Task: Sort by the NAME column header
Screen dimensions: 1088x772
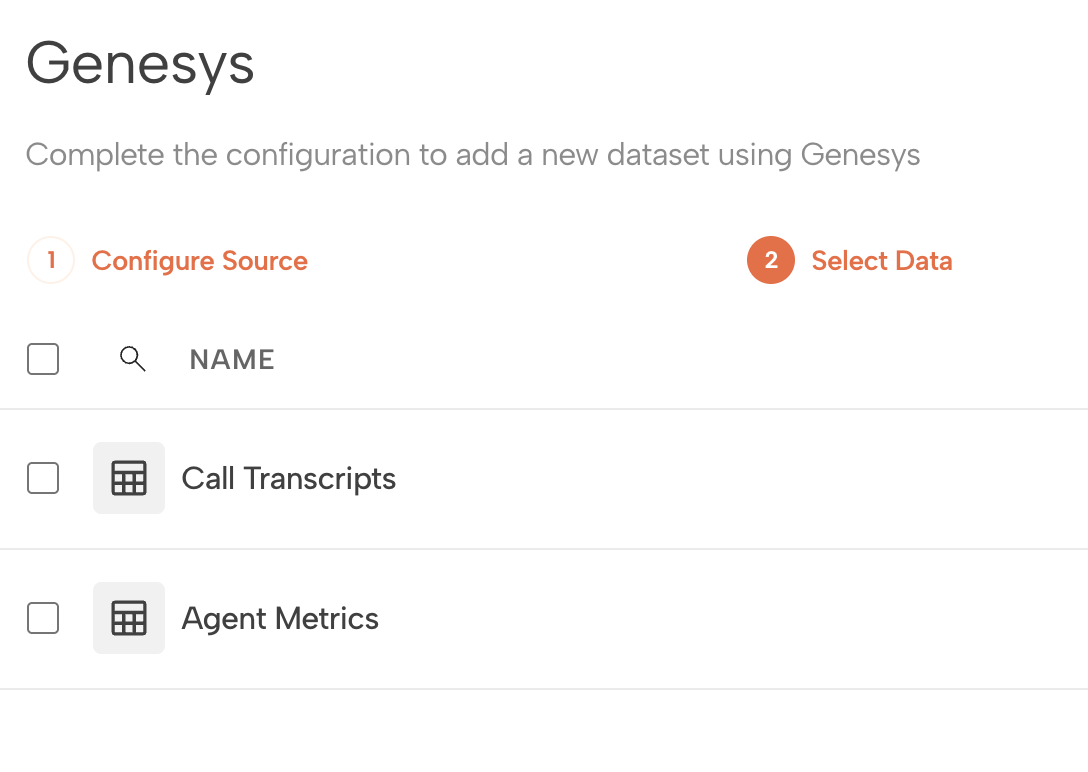Action: (x=232, y=360)
